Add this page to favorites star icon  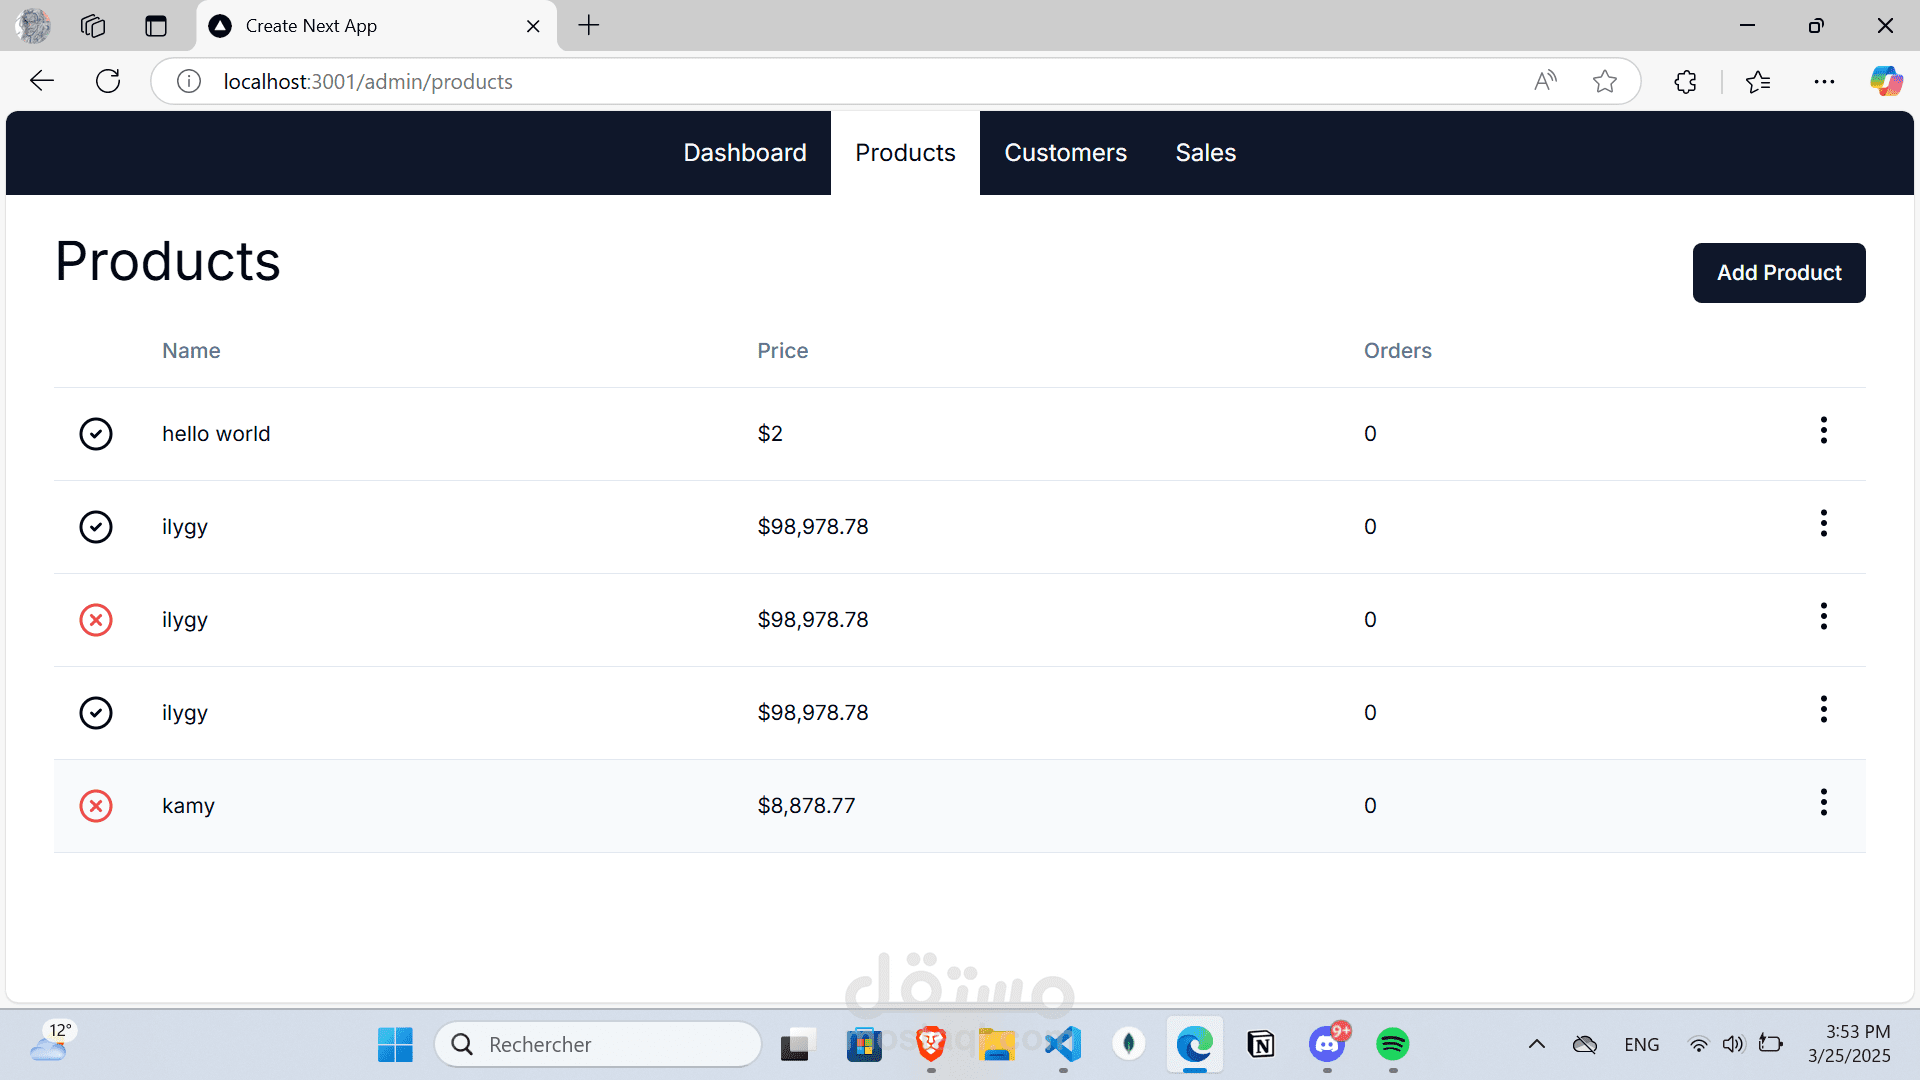tap(1604, 81)
